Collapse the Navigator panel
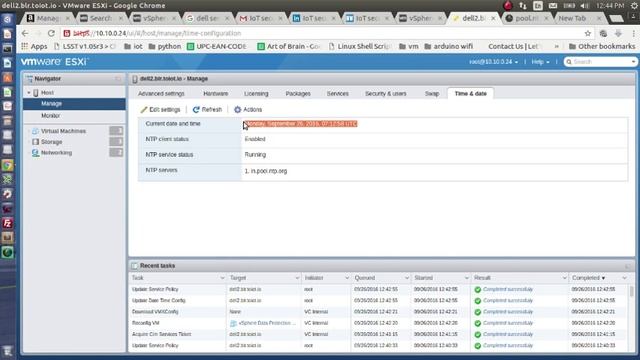Viewport: 640px width, 360px height. pos(118,78)
